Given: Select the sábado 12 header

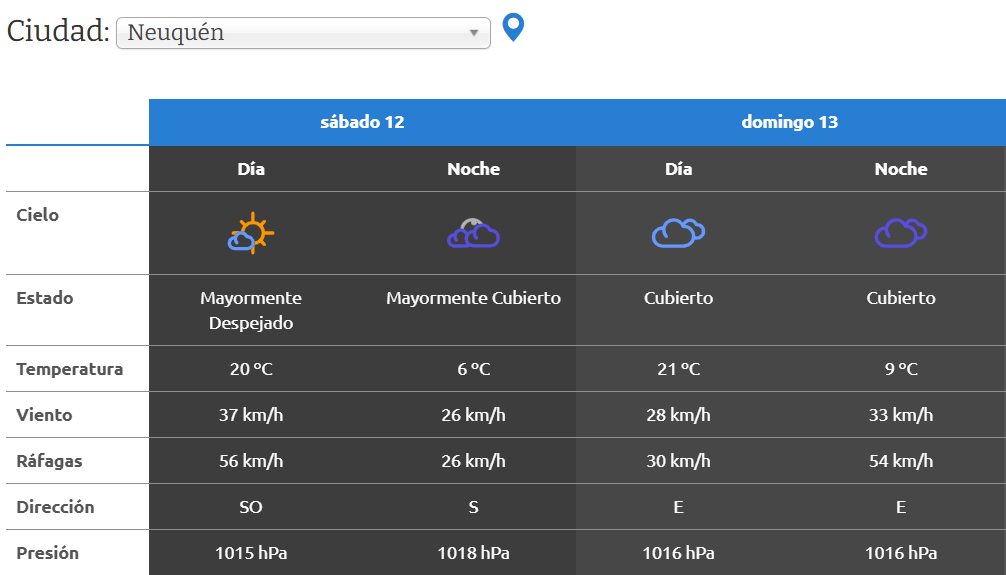Looking at the screenshot, I should (x=362, y=122).
